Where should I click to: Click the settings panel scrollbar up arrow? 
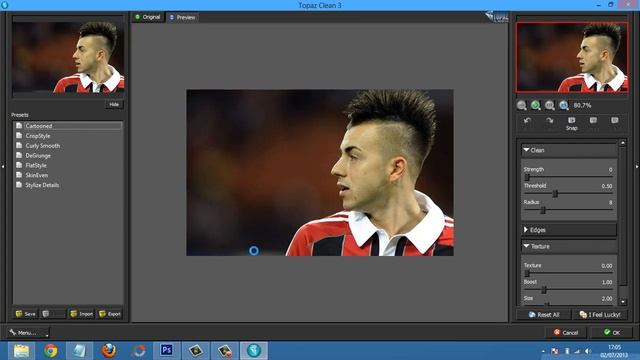point(623,143)
